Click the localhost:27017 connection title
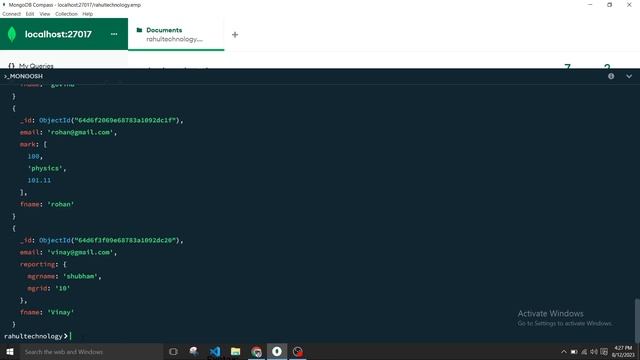The height and width of the screenshot is (360, 640). click(x=58, y=34)
